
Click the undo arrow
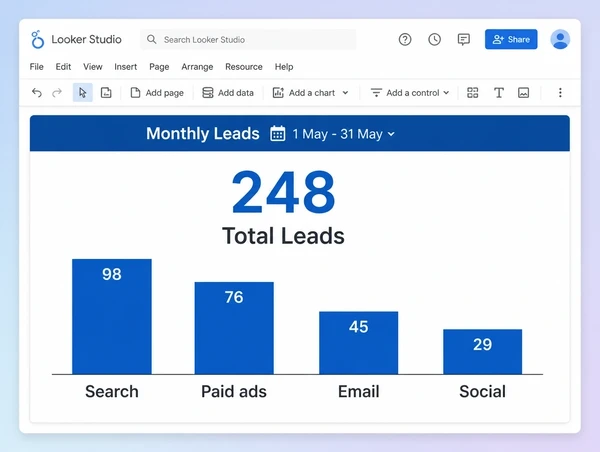(x=37, y=93)
